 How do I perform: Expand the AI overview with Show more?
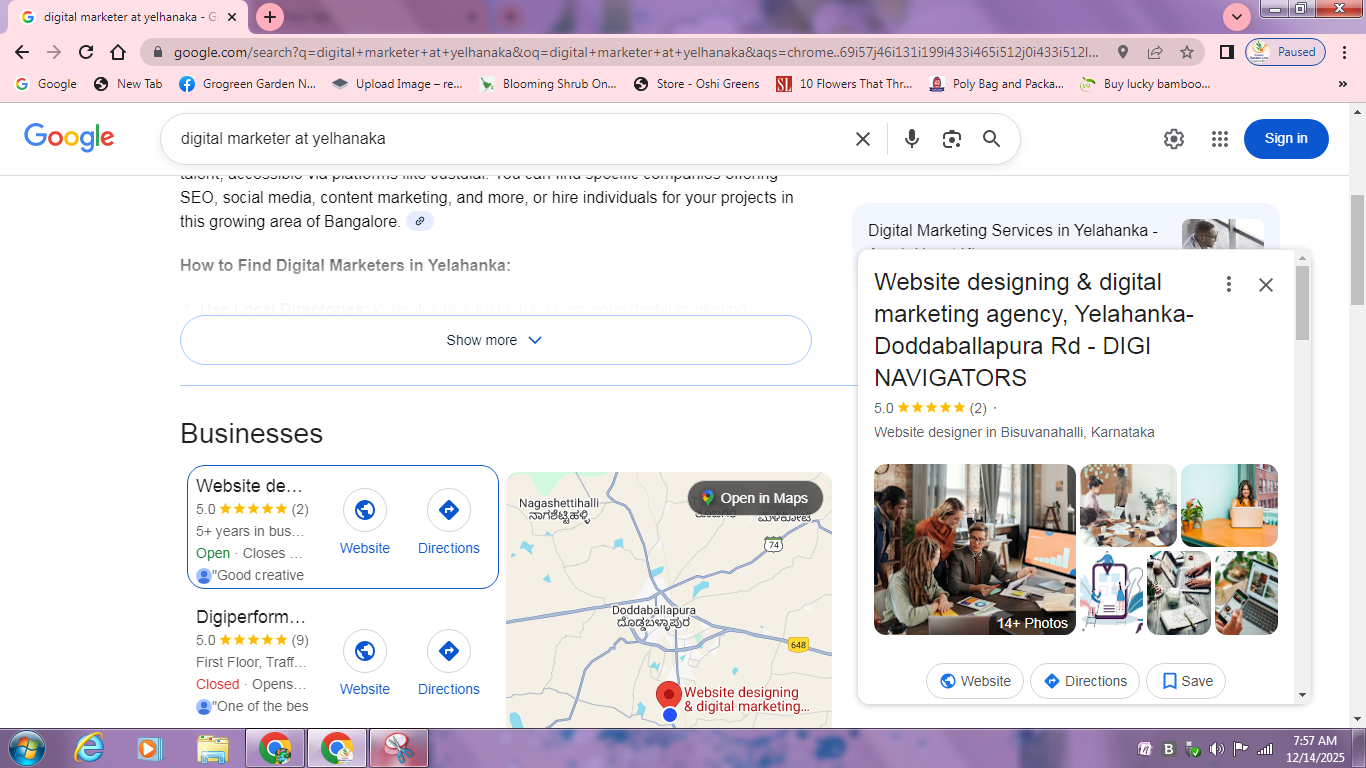(495, 340)
